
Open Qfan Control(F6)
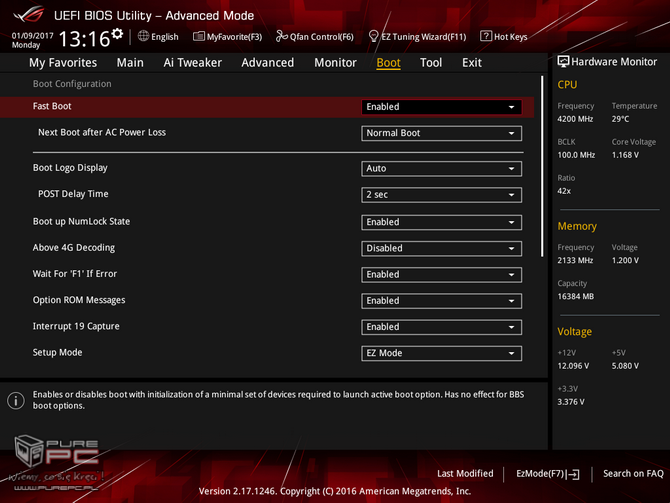322,37
